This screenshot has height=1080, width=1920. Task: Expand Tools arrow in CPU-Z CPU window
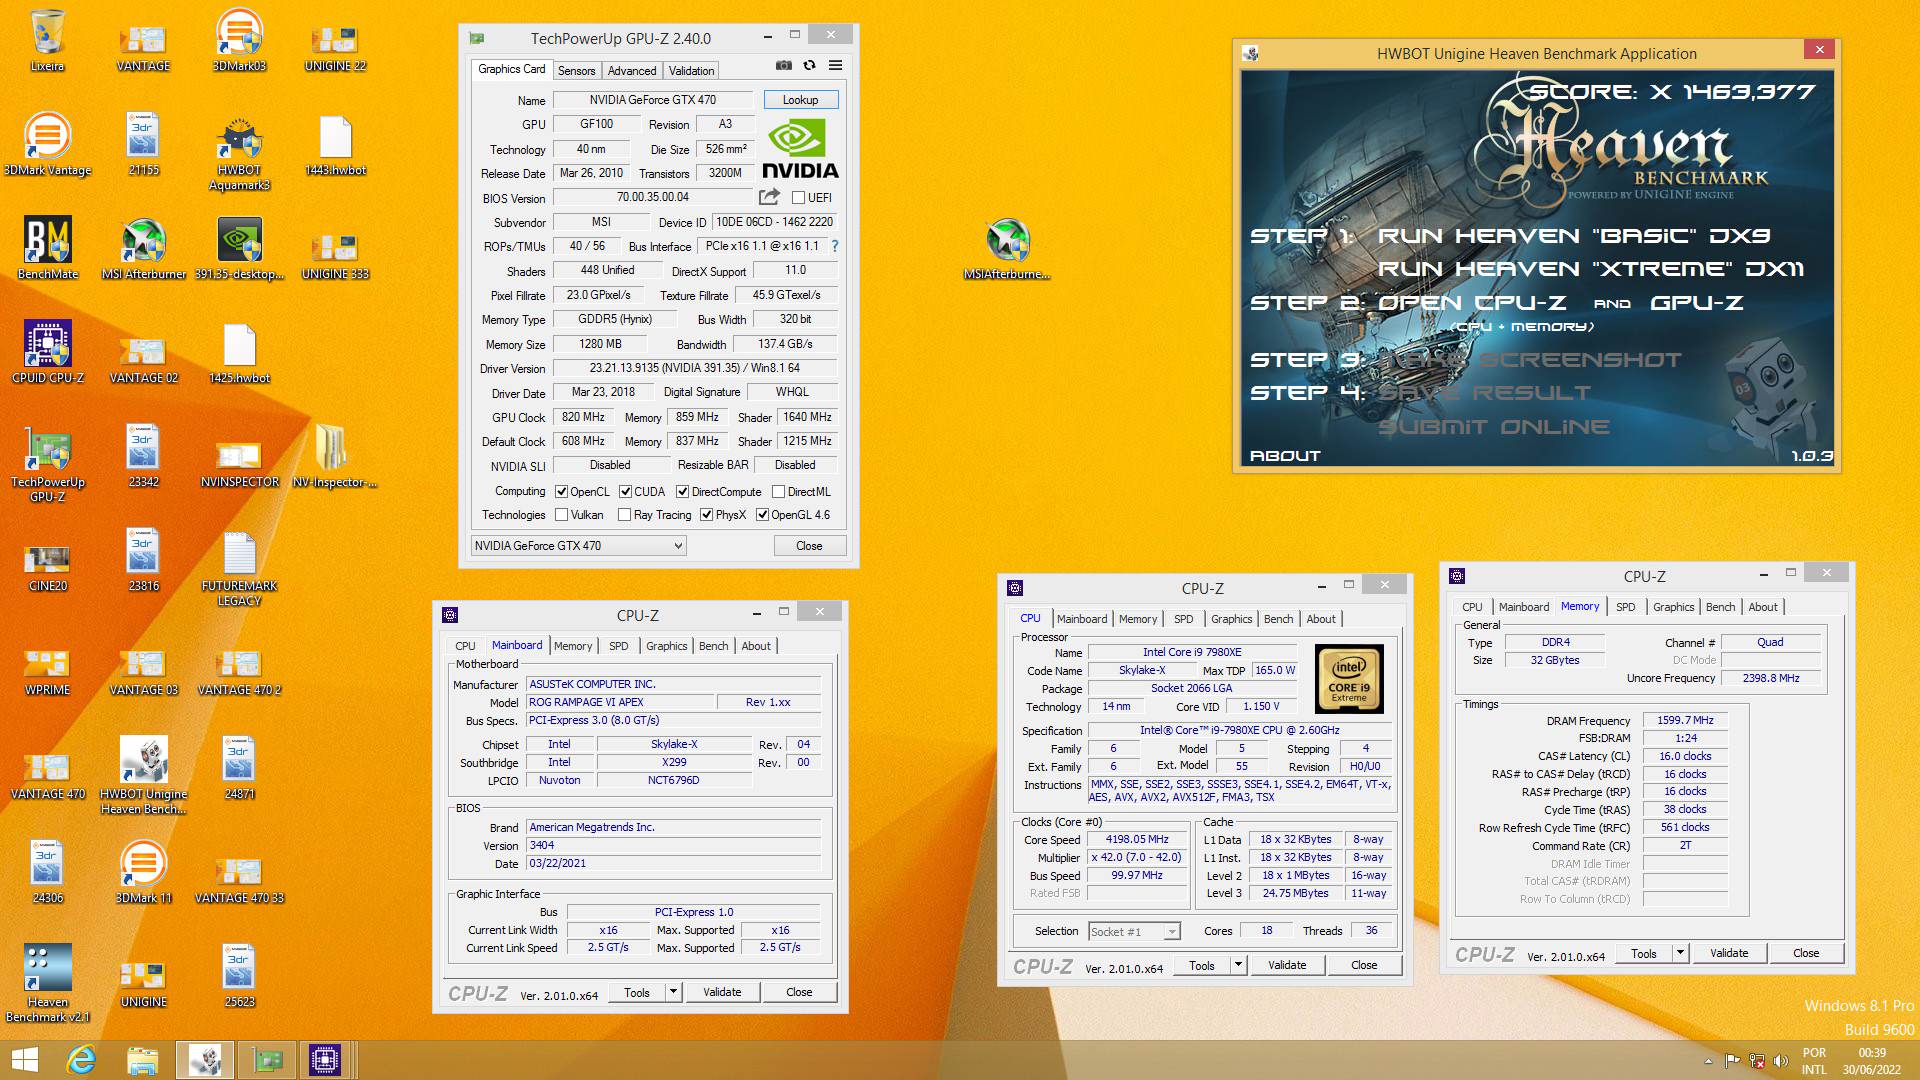(1238, 965)
